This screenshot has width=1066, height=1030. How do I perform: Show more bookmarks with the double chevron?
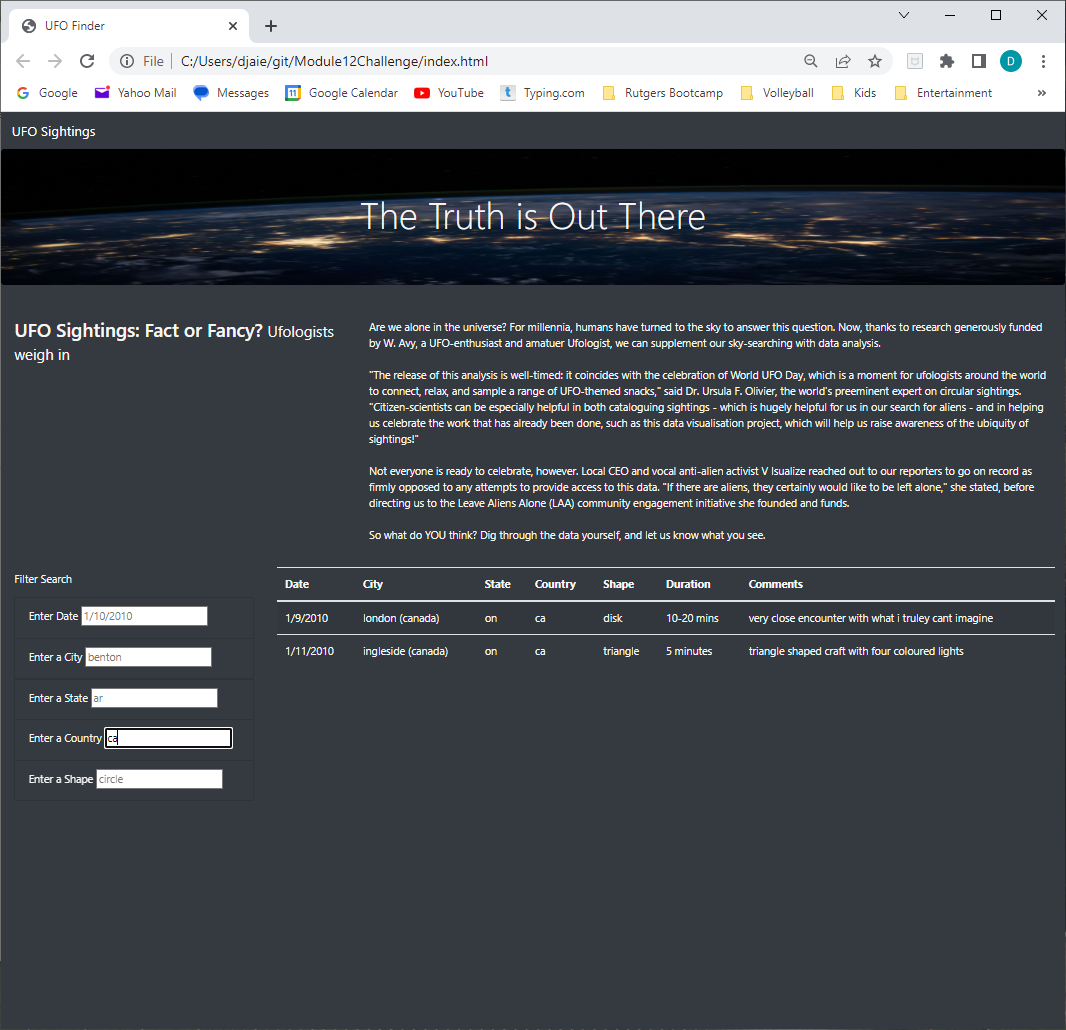pyautogui.click(x=1042, y=93)
